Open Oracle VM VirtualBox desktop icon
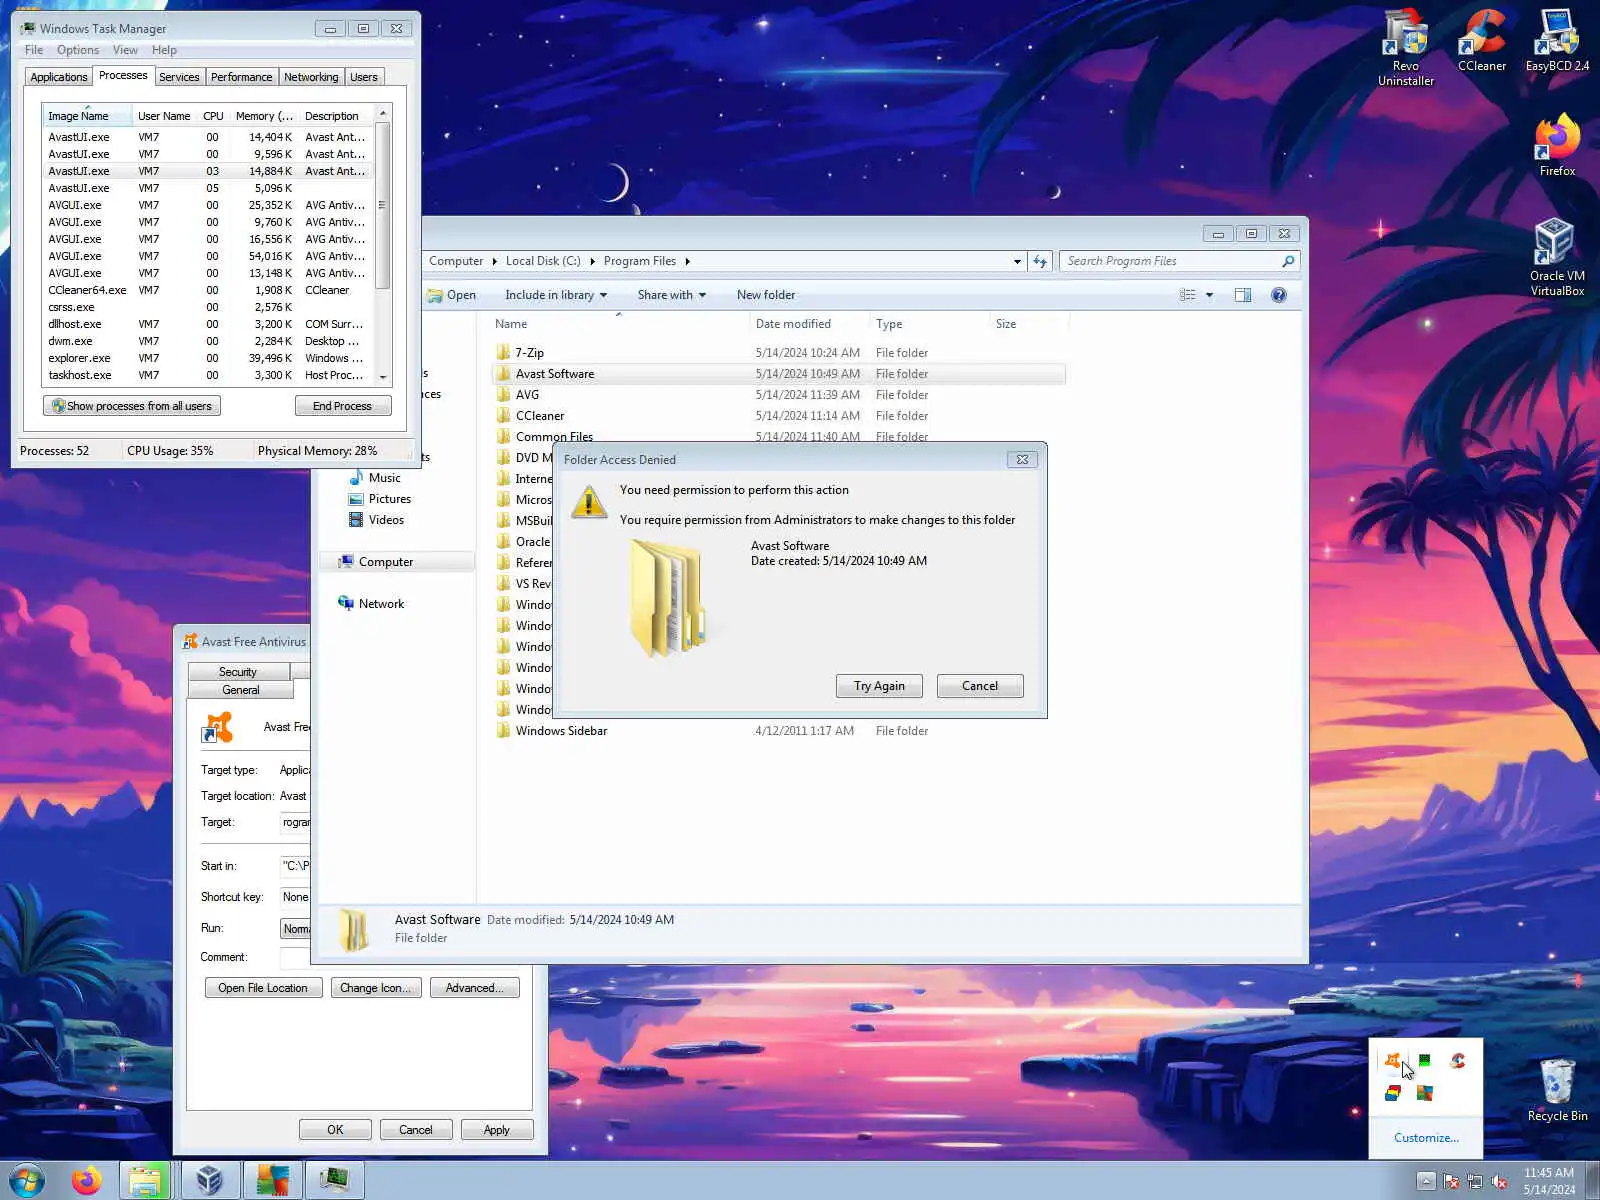The image size is (1600, 1200). pos(1557,258)
